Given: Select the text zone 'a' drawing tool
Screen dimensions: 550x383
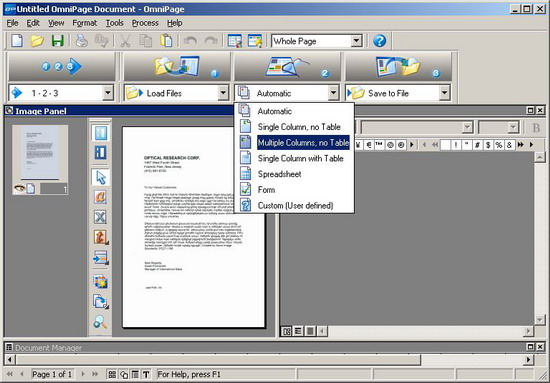Looking at the screenshot, I should (100, 197).
